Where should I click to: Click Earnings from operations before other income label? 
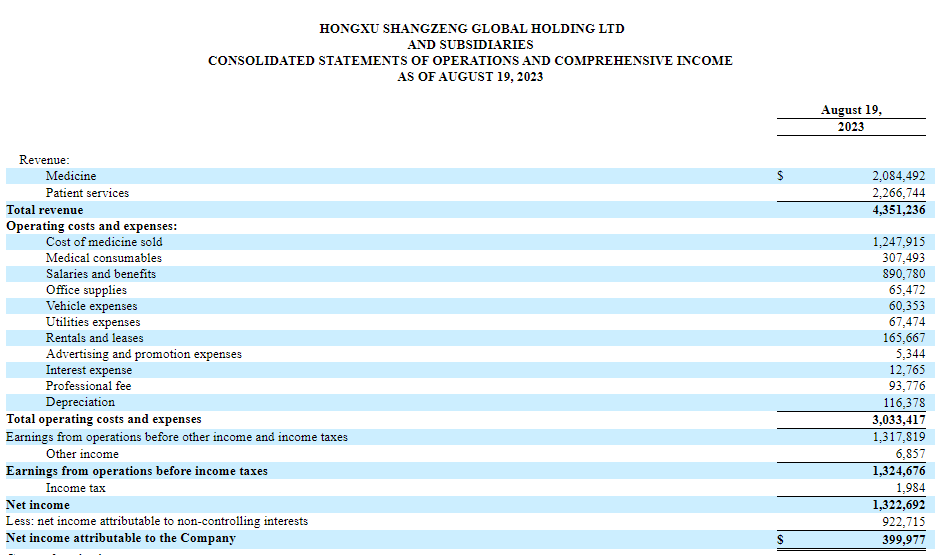[x=177, y=437]
